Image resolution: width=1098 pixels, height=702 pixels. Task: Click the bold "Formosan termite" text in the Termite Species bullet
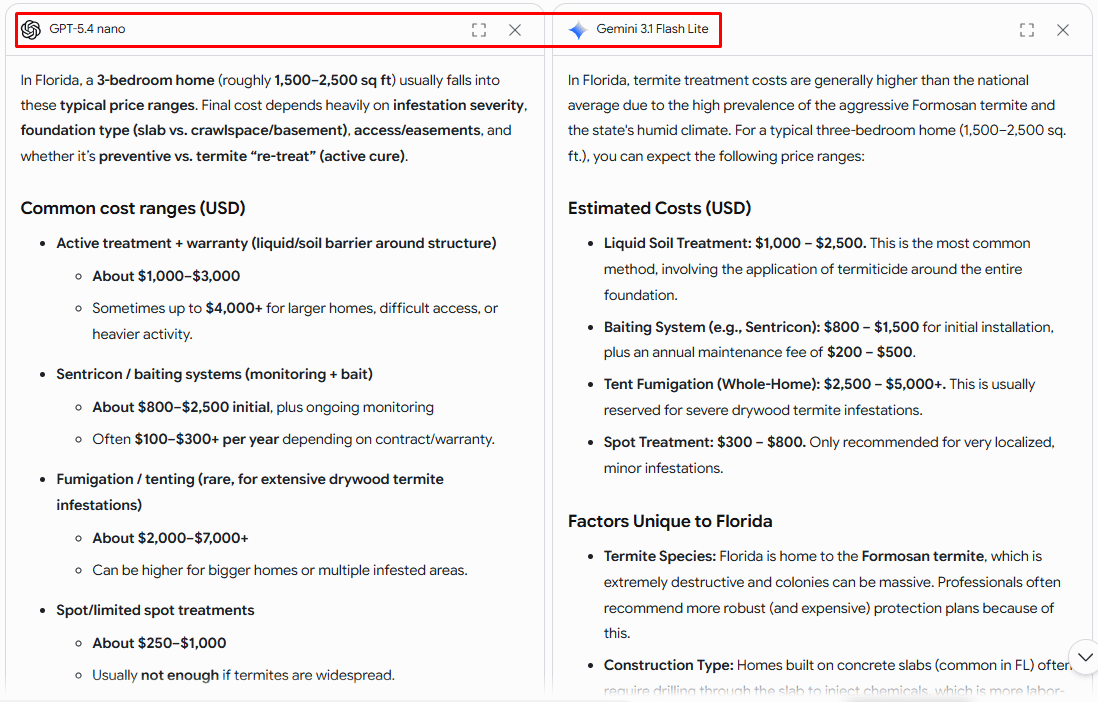coord(922,556)
